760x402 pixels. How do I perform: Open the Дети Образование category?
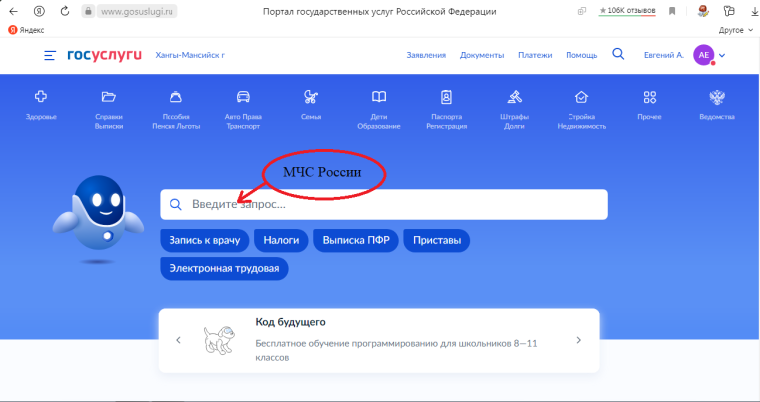[379, 109]
